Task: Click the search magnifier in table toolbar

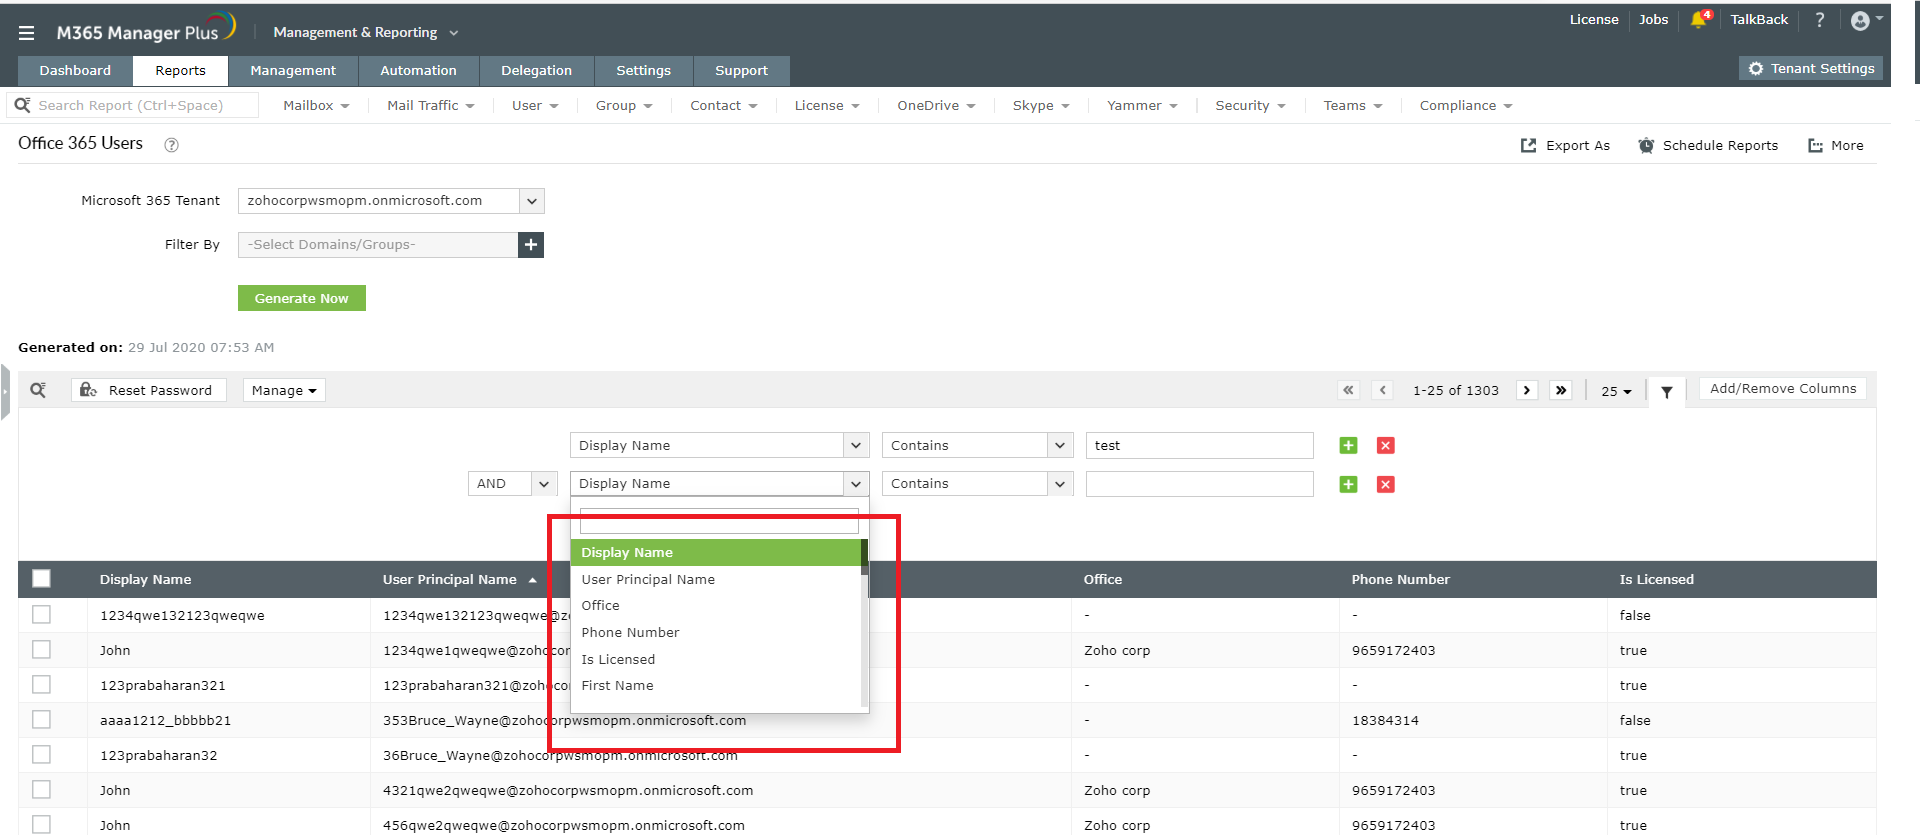Action: (x=38, y=390)
